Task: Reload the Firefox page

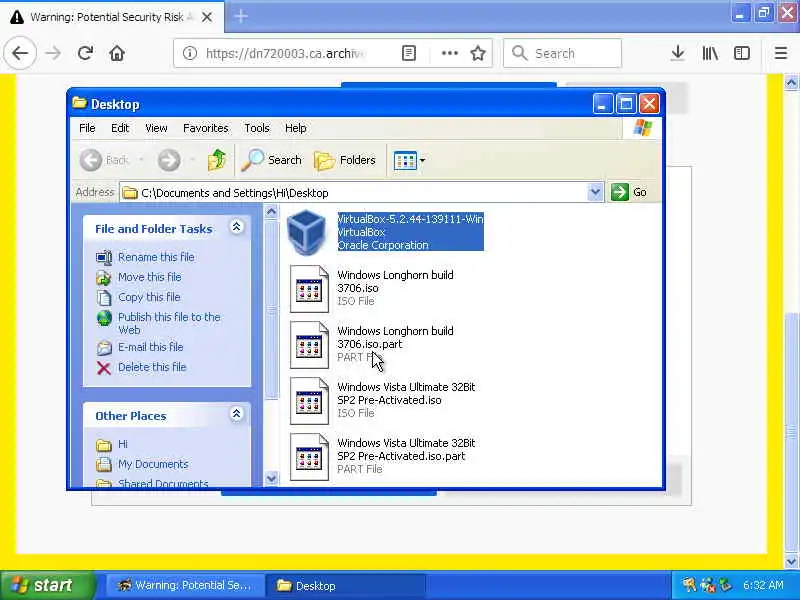Action: point(85,53)
